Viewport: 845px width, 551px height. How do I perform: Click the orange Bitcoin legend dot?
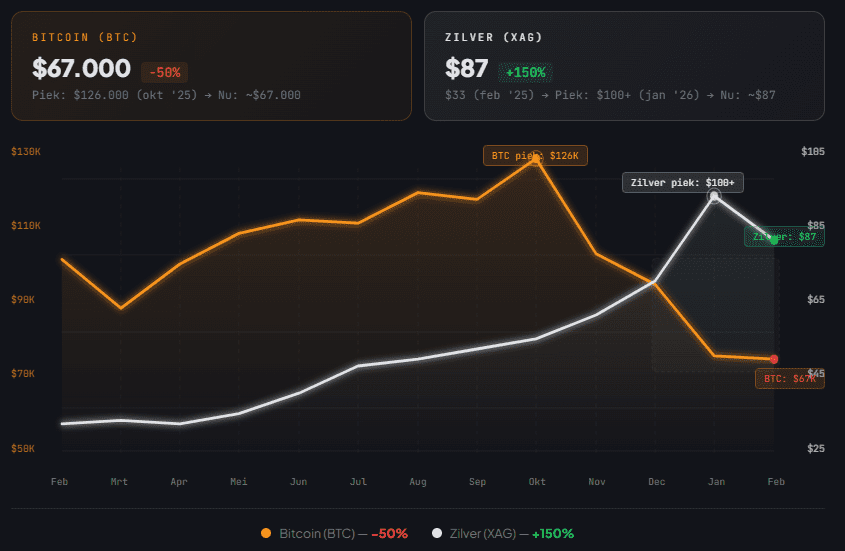[266, 533]
